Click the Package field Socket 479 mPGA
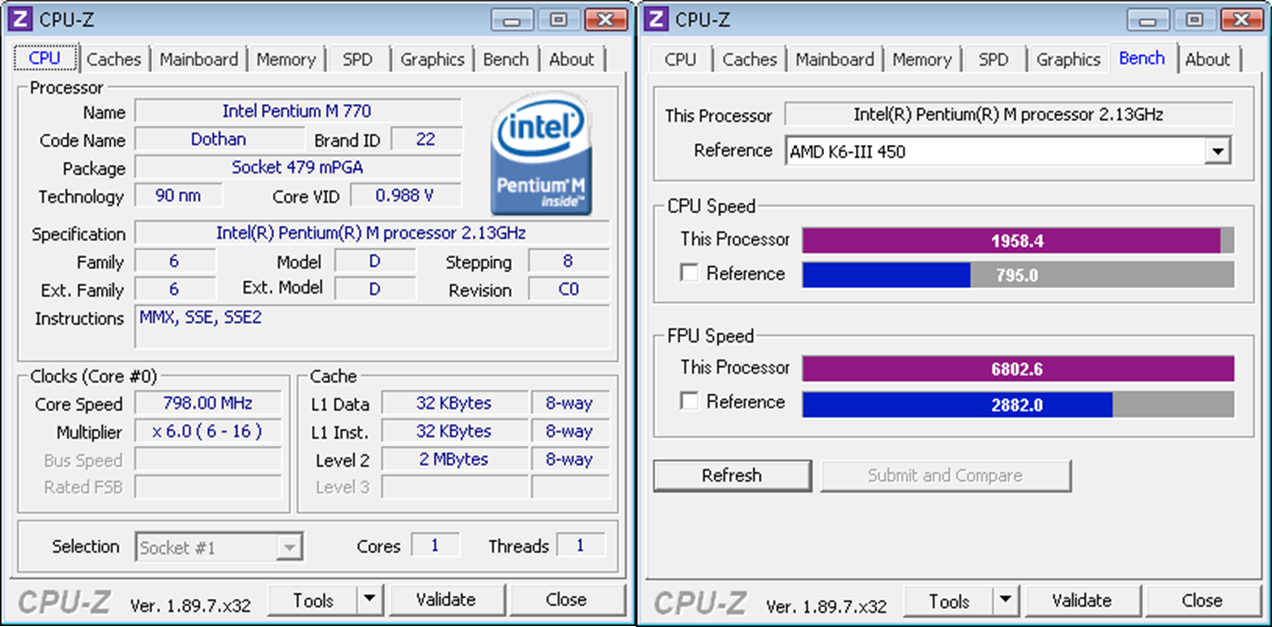The image size is (1272, 627). coord(298,167)
